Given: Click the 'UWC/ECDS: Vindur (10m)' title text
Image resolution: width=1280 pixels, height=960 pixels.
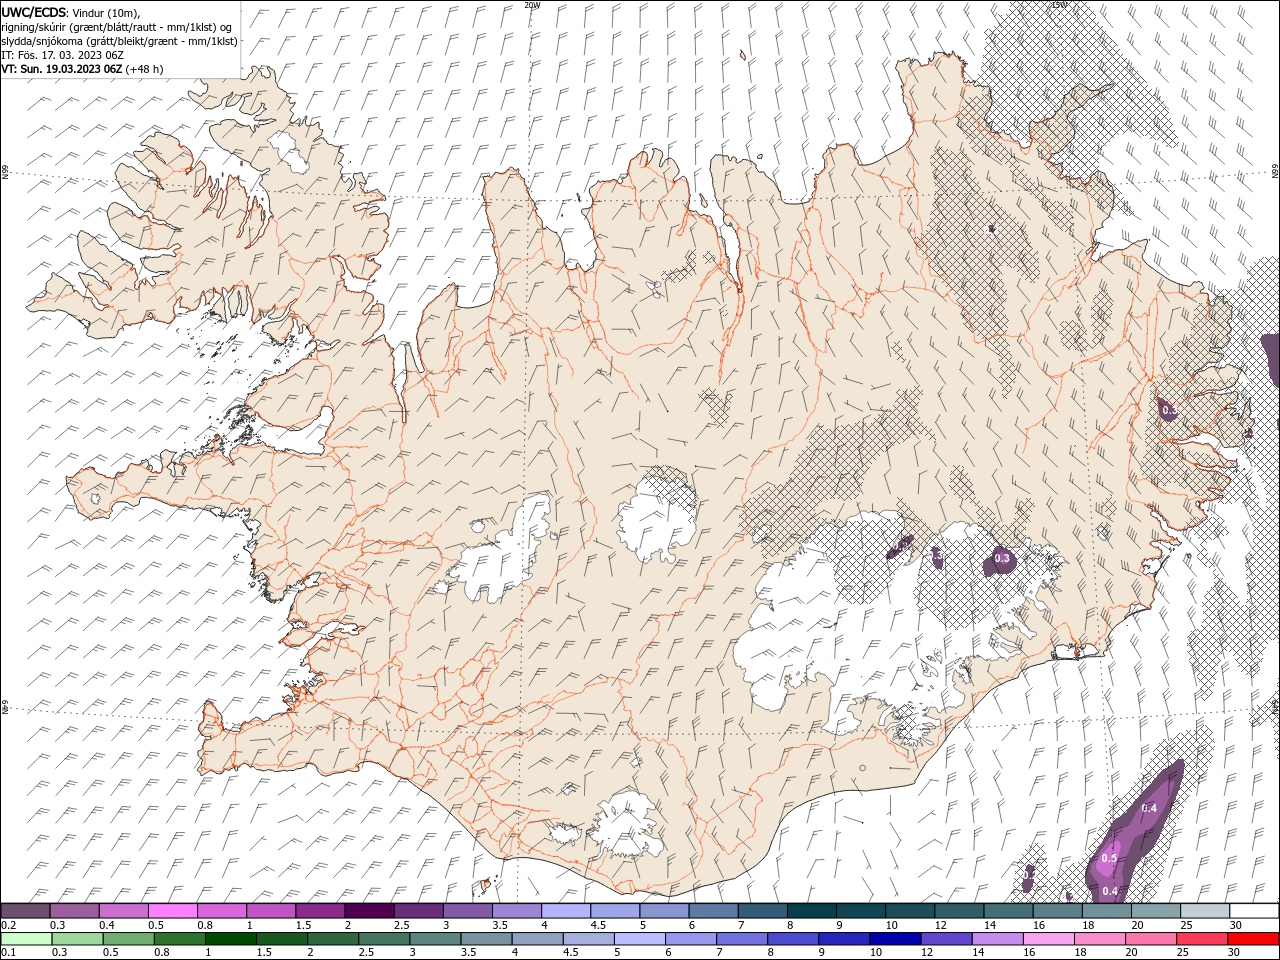Looking at the screenshot, I should coord(71,12).
